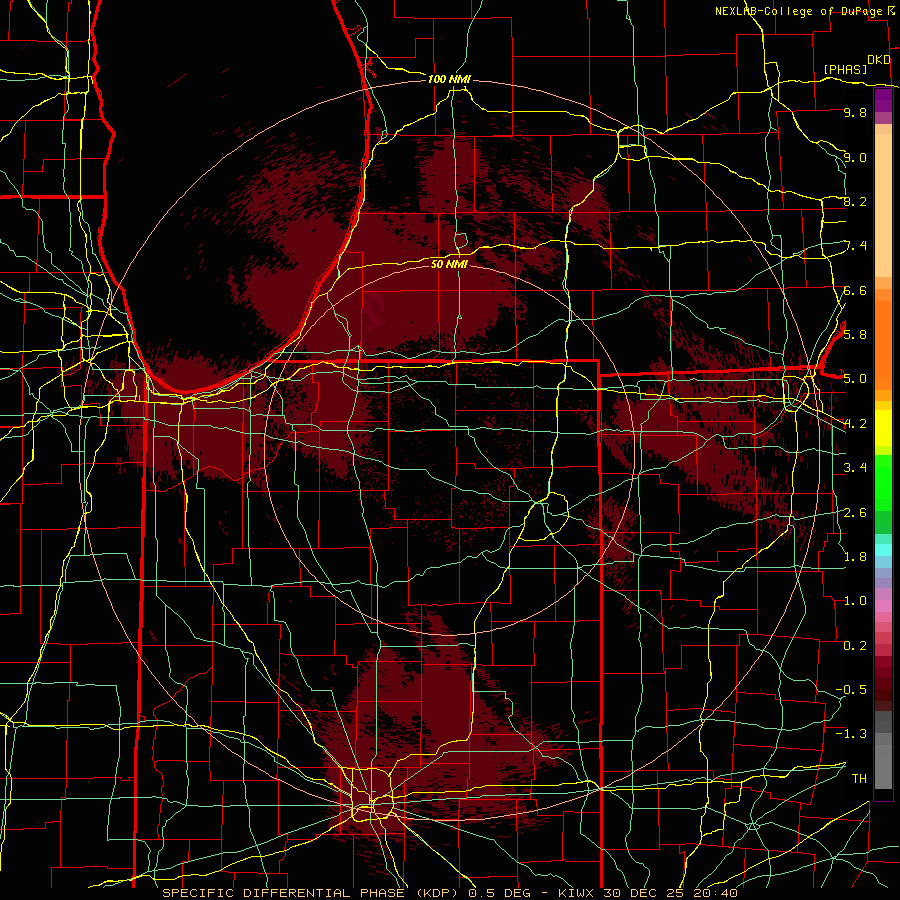Click the -0.5 value on the color scale
The image size is (900, 900).
851,689
